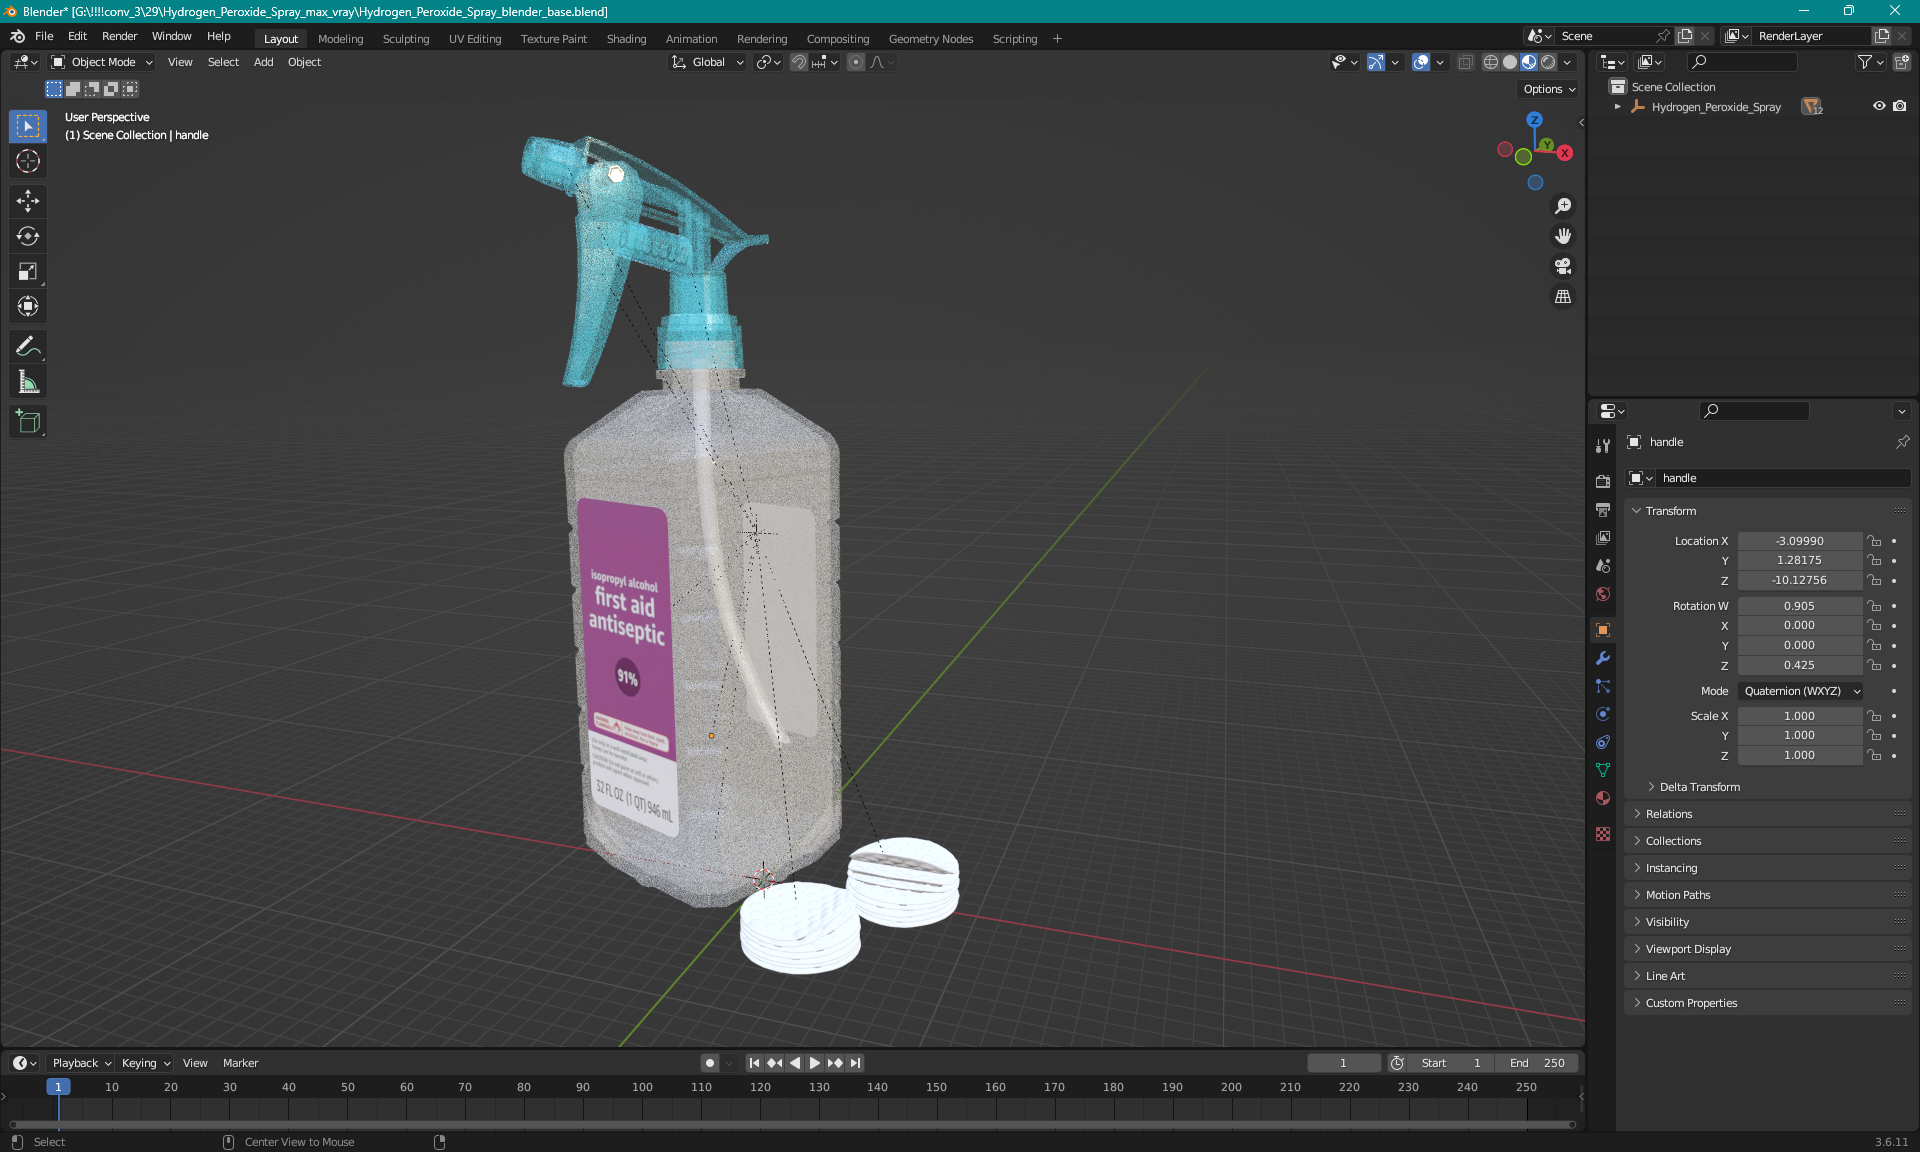Open the Modifiers wrench properties tab
The image size is (1920, 1152).
(x=1603, y=658)
